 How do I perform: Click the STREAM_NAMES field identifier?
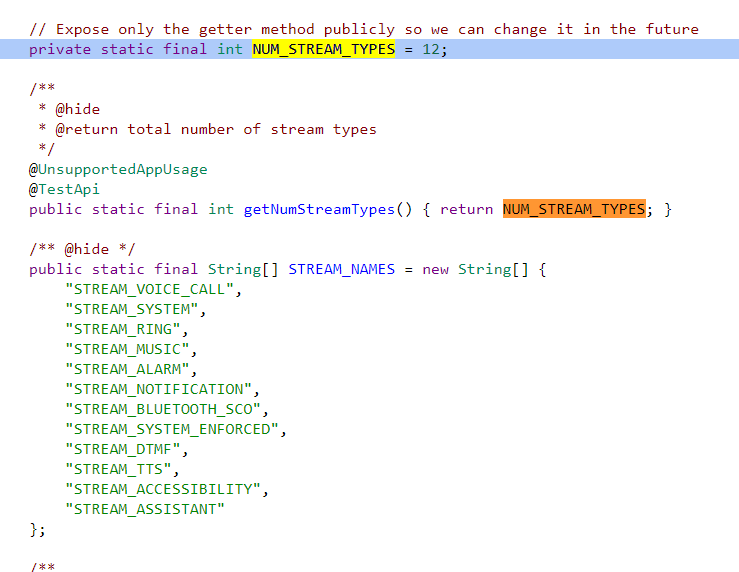coord(342,269)
